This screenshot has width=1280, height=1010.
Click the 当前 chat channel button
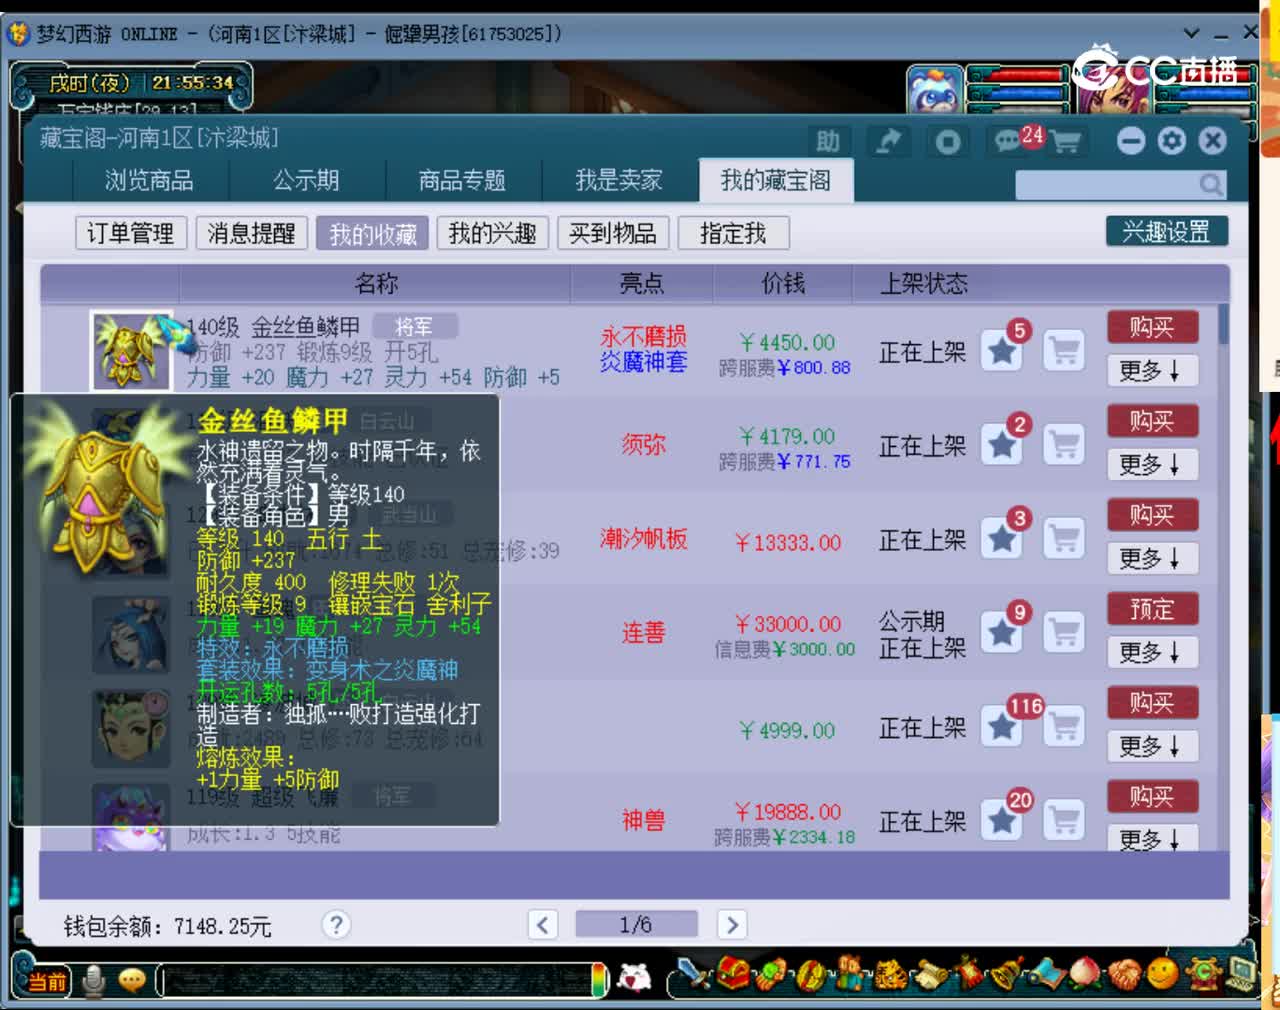tap(45, 981)
